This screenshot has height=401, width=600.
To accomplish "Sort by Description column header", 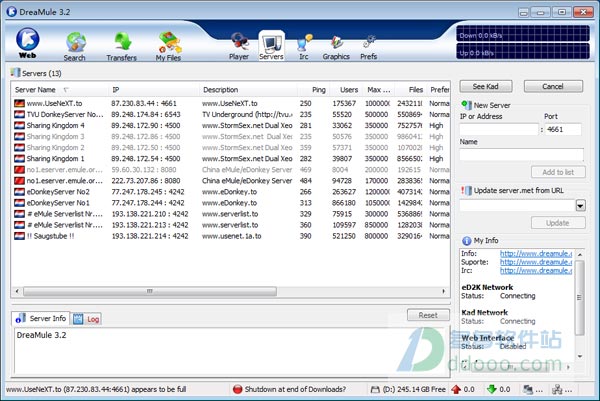I will (x=248, y=90).
